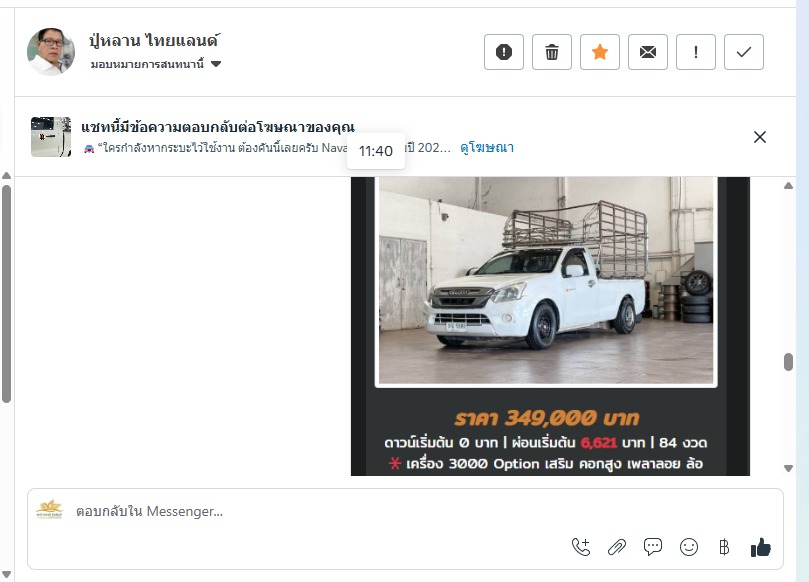The image size is (809, 582).
Task: Click the left list scrollbar thumb
Action: coord(6,294)
